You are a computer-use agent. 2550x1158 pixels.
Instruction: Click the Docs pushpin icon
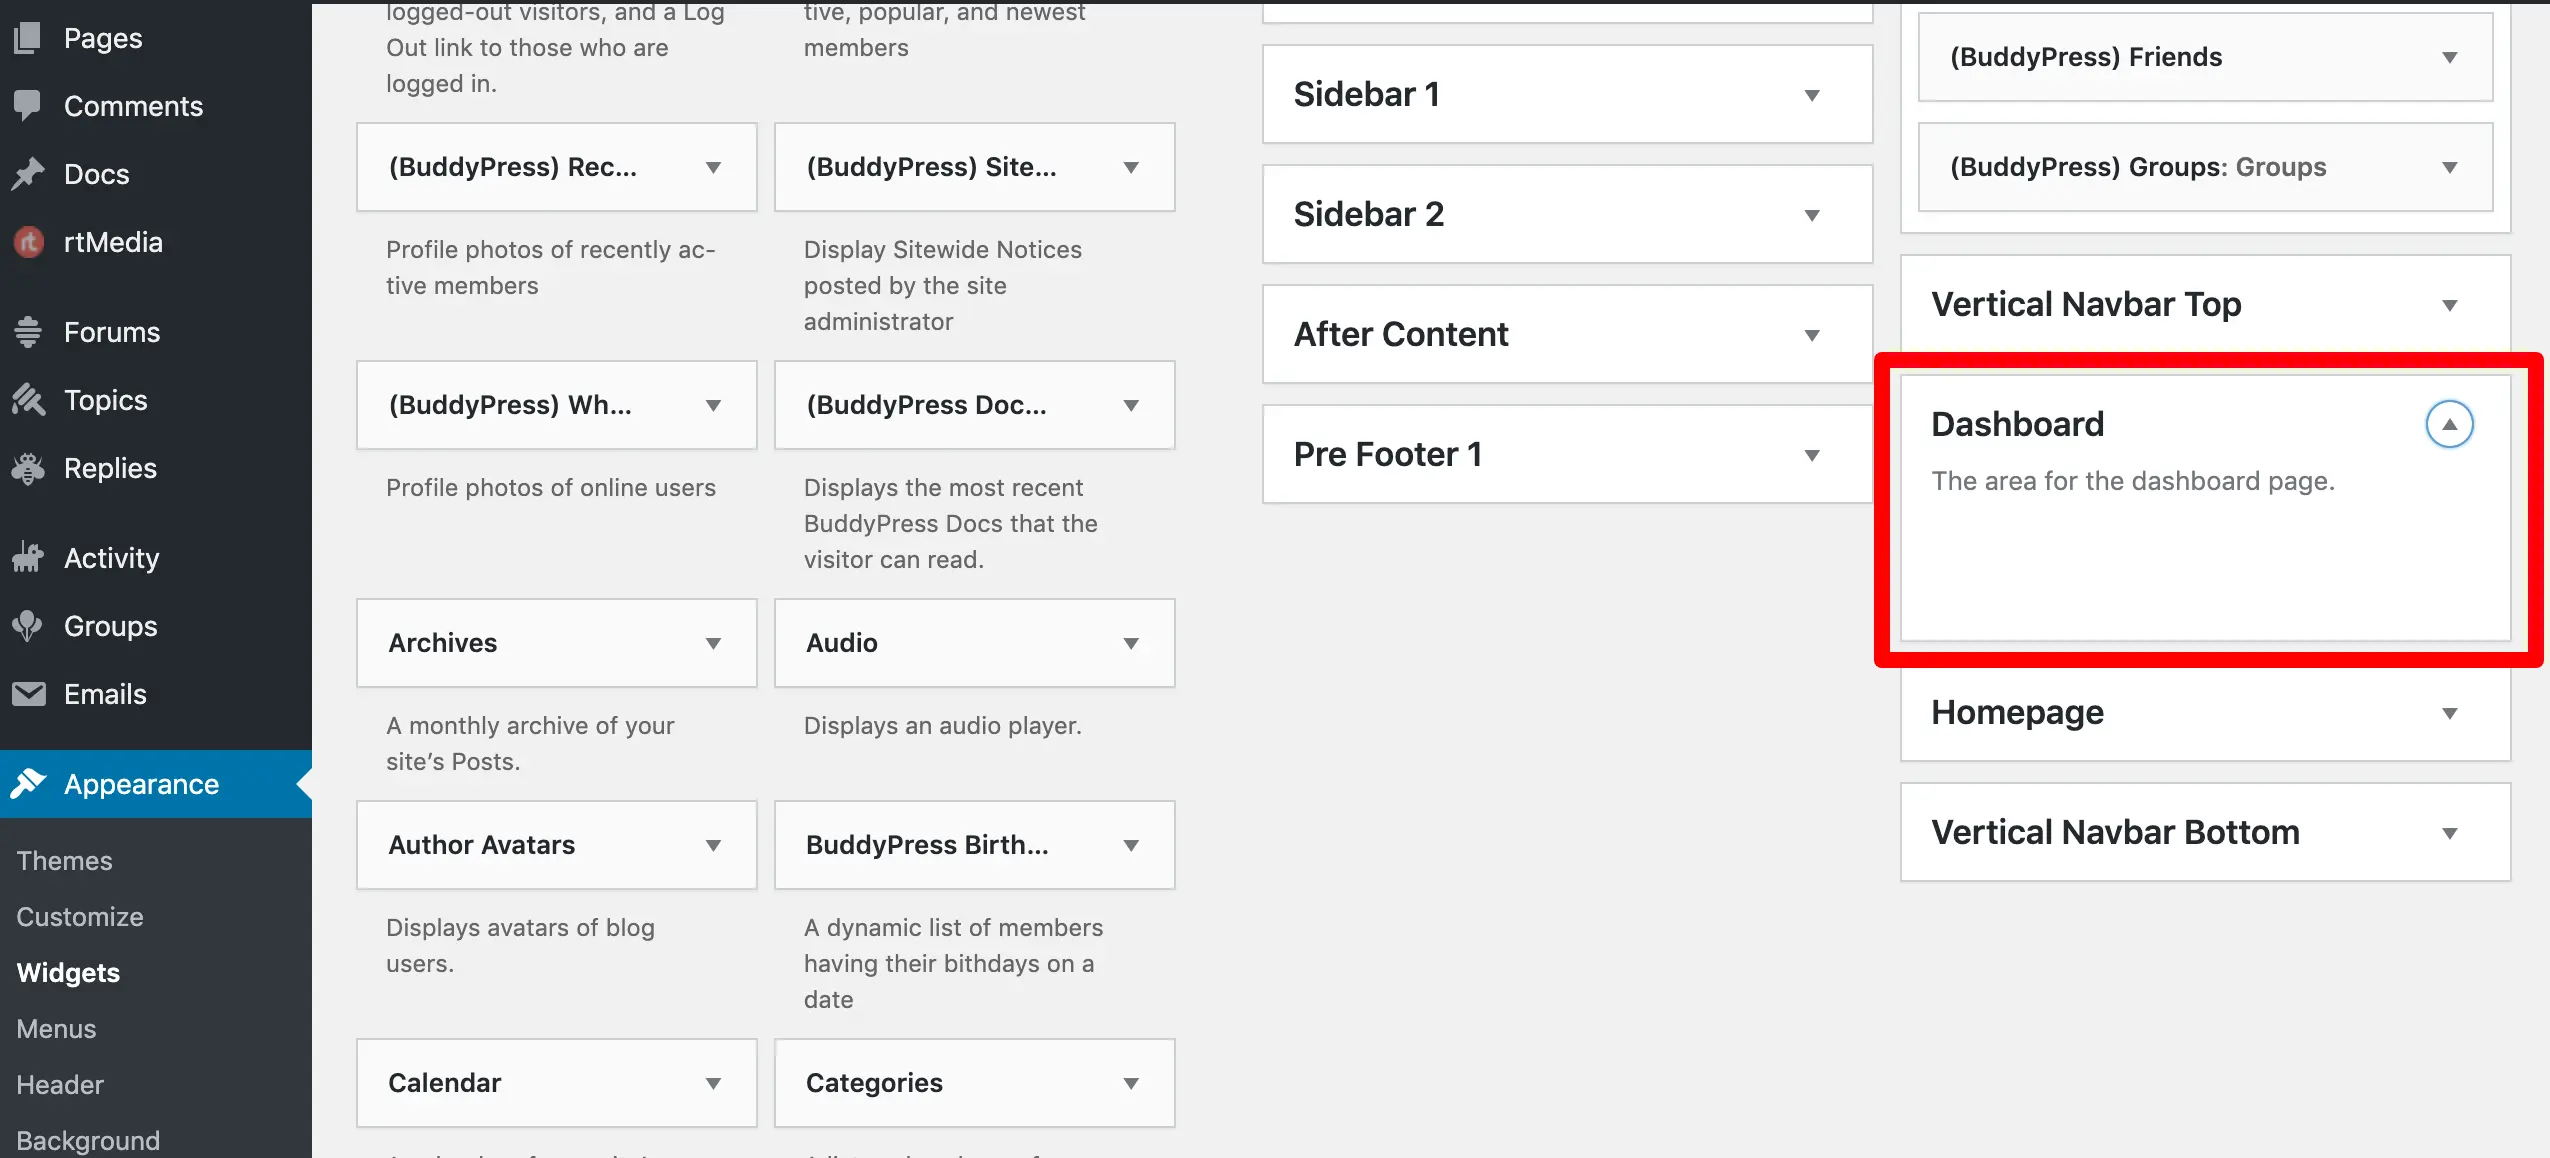pyautogui.click(x=28, y=174)
